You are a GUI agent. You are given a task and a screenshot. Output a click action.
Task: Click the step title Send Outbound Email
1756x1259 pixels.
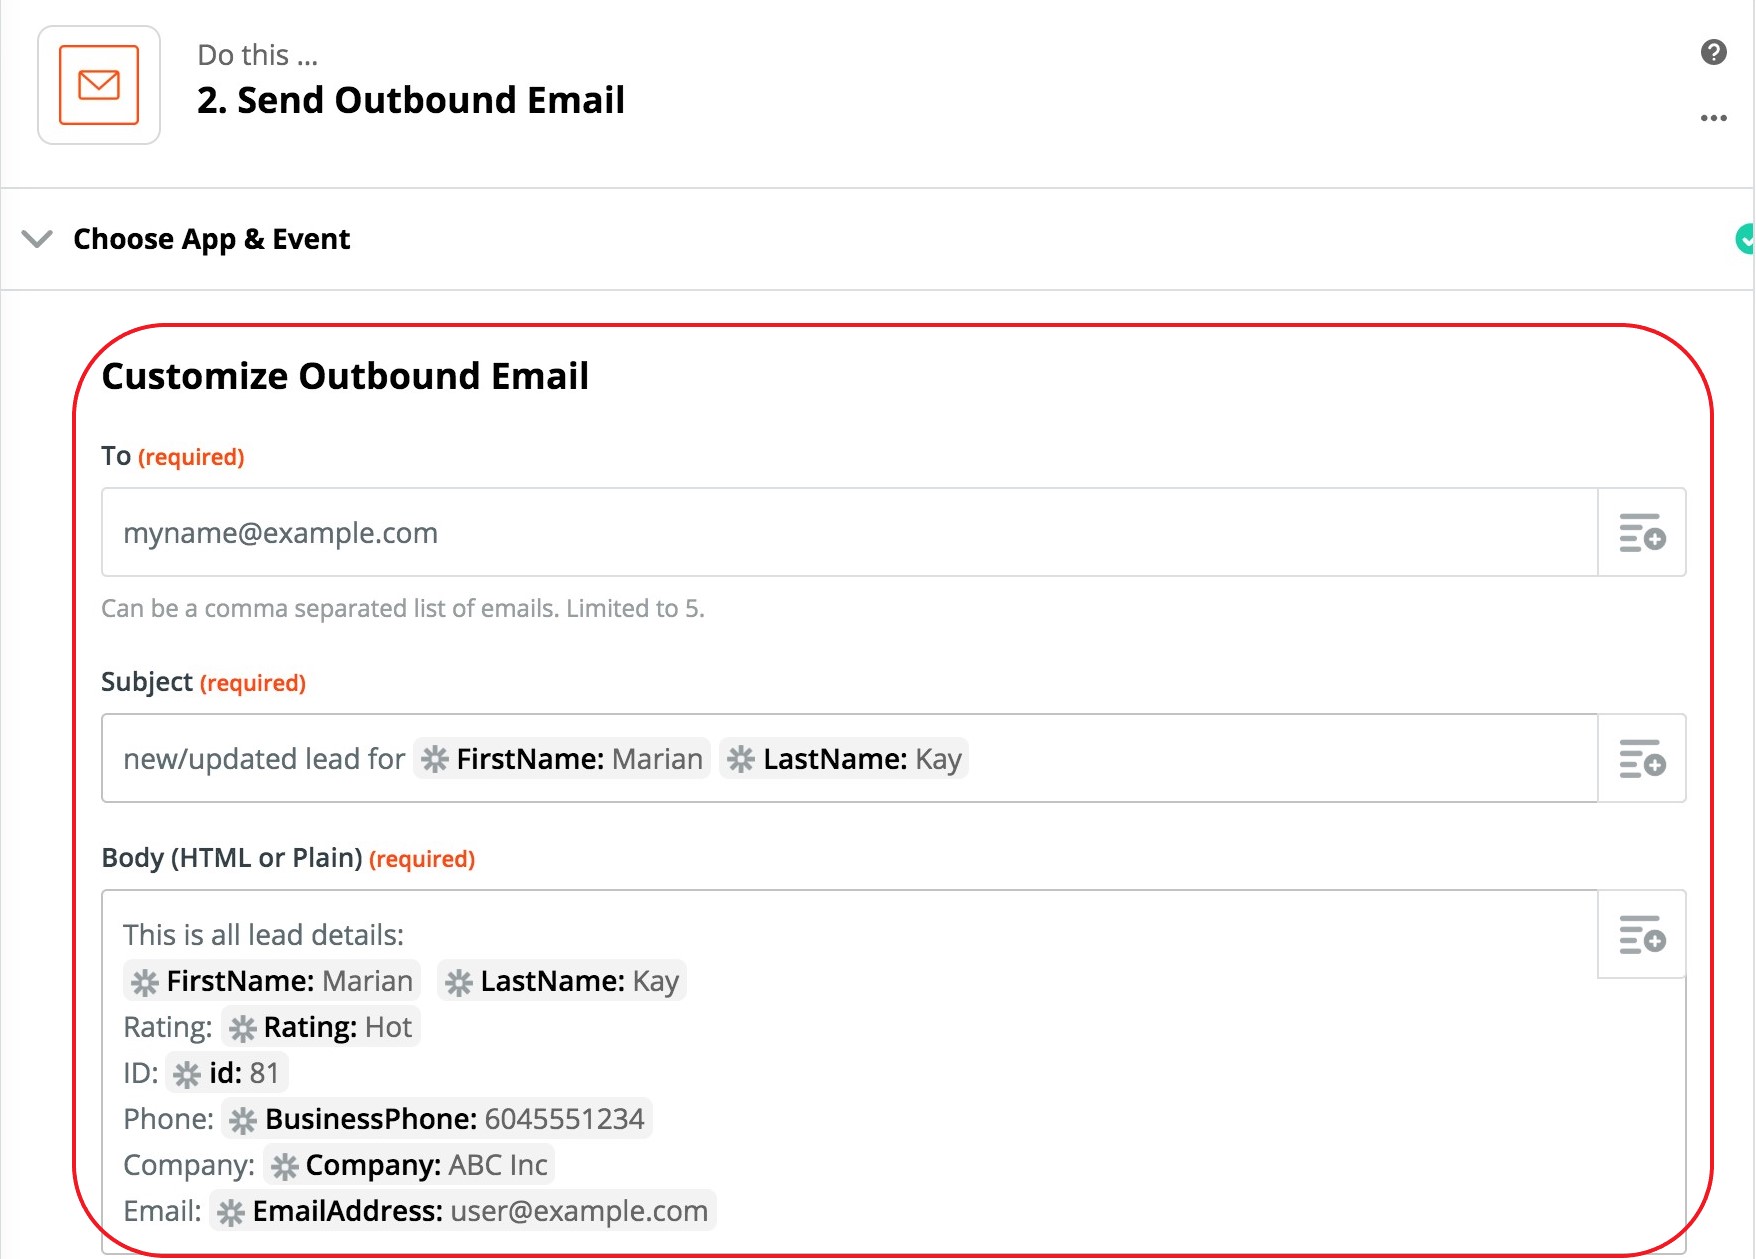[411, 100]
